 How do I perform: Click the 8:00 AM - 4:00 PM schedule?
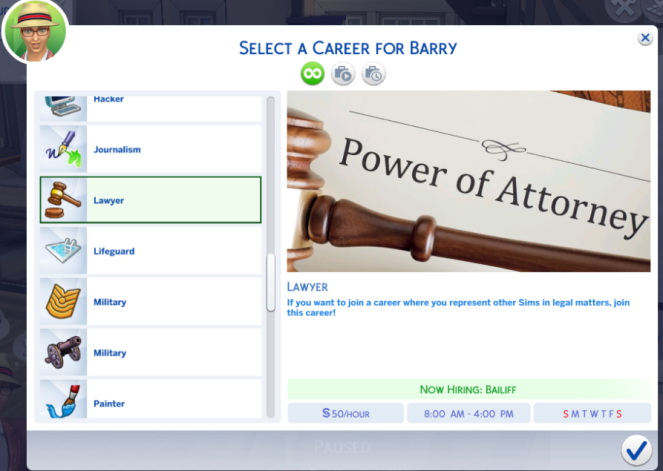(x=468, y=413)
